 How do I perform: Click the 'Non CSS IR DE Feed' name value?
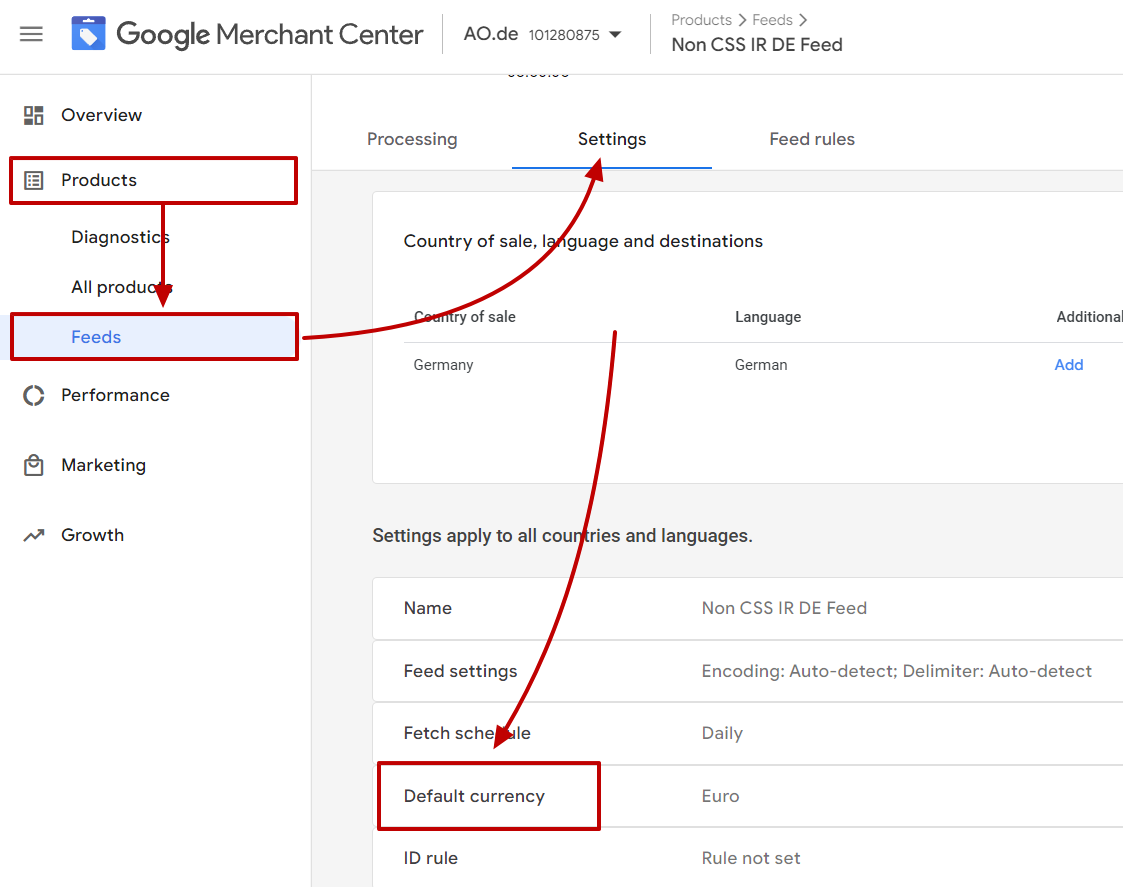point(784,608)
